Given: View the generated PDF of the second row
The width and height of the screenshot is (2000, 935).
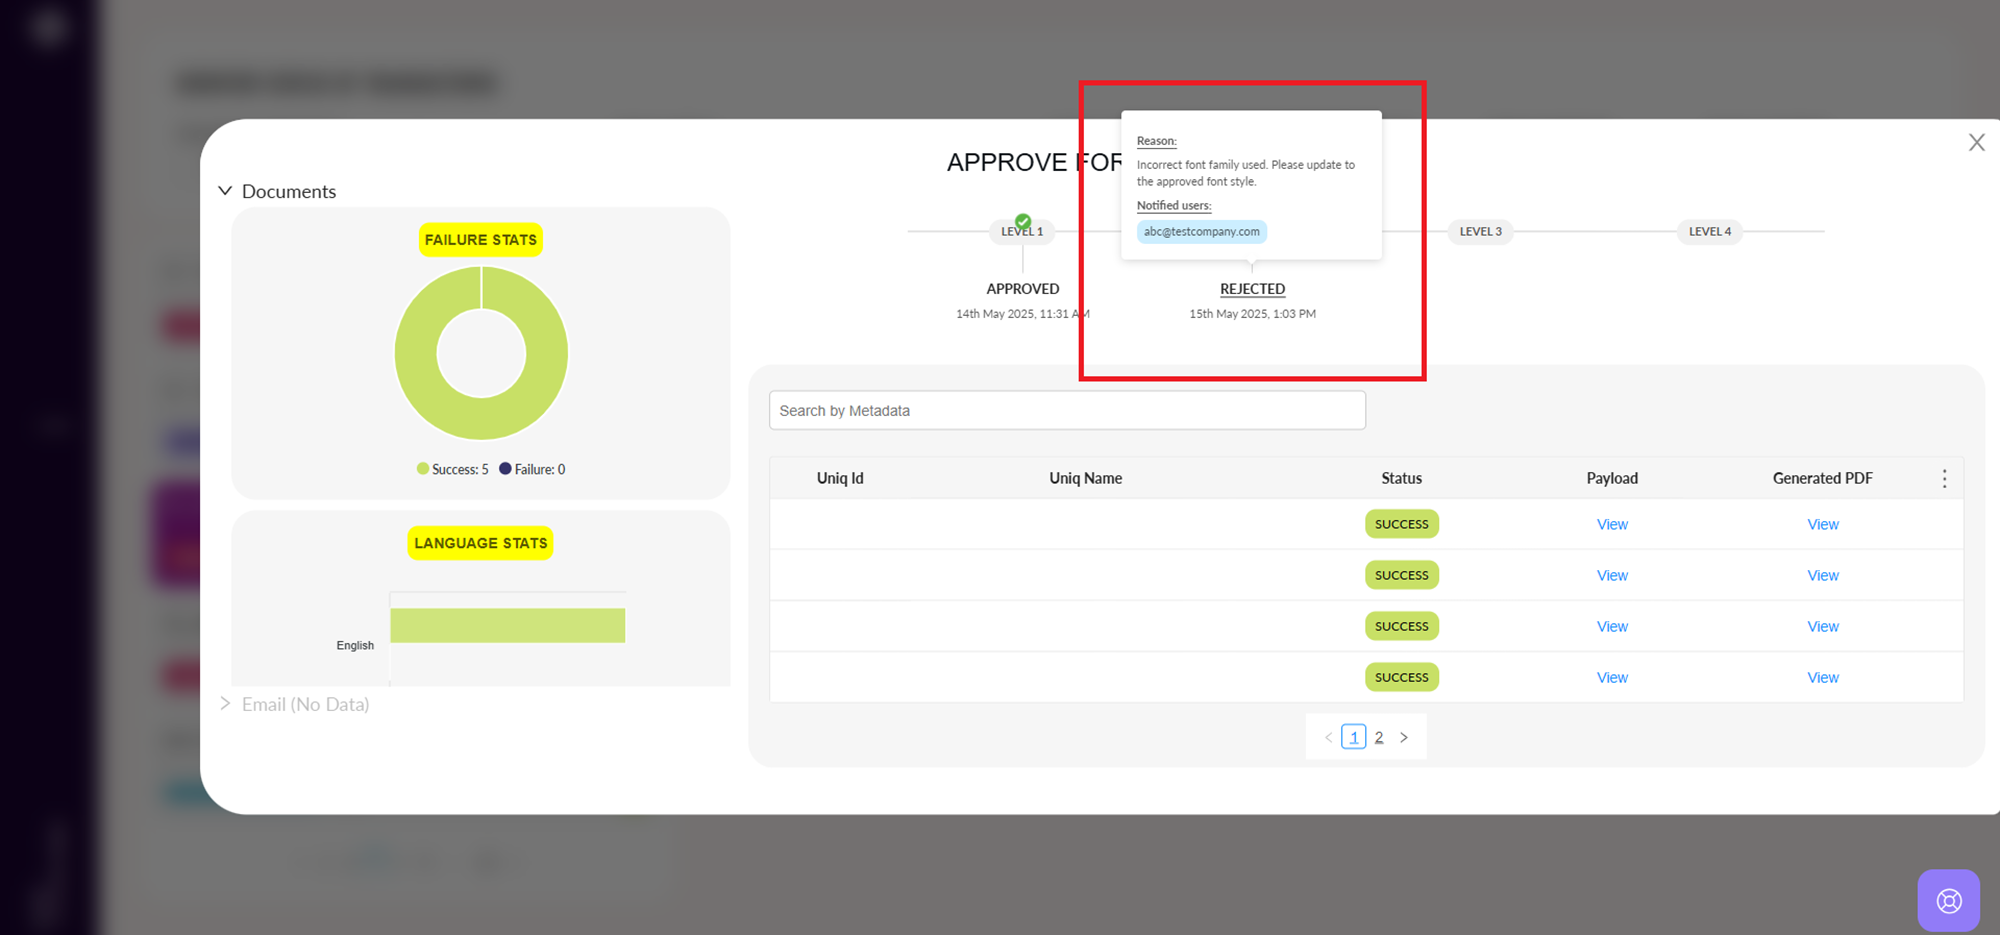Looking at the screenshot, I should point(1822,576).
